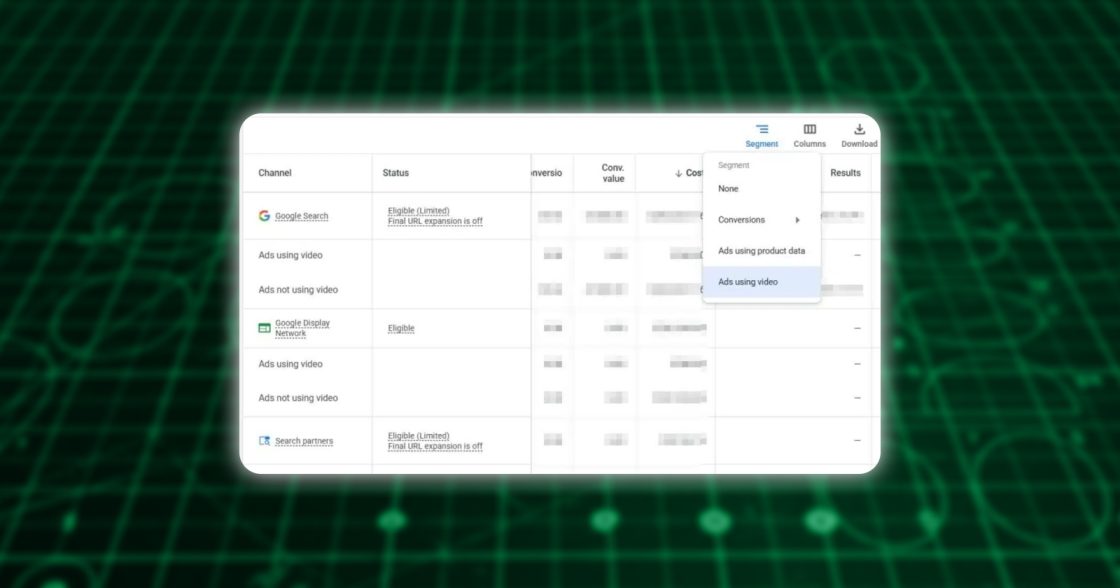This screenshot has height=588, width=1120.
Task: Sort by the Results column header
Action: [x=845, y=172]
